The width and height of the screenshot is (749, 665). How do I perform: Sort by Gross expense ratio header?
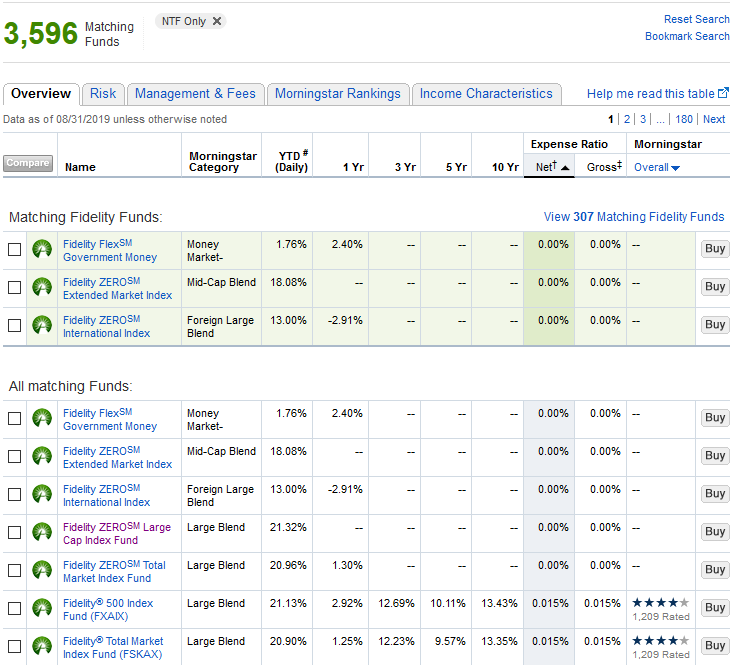click(x=604, y=166)
